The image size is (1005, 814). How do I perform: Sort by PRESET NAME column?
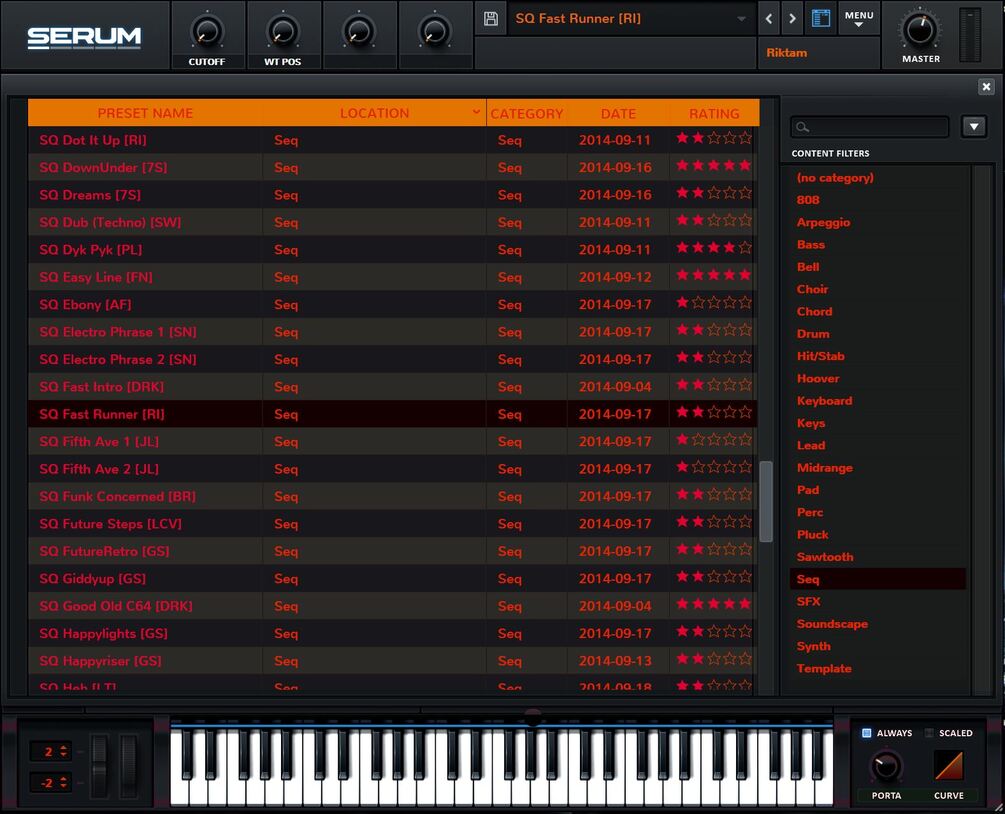(145, 113)
